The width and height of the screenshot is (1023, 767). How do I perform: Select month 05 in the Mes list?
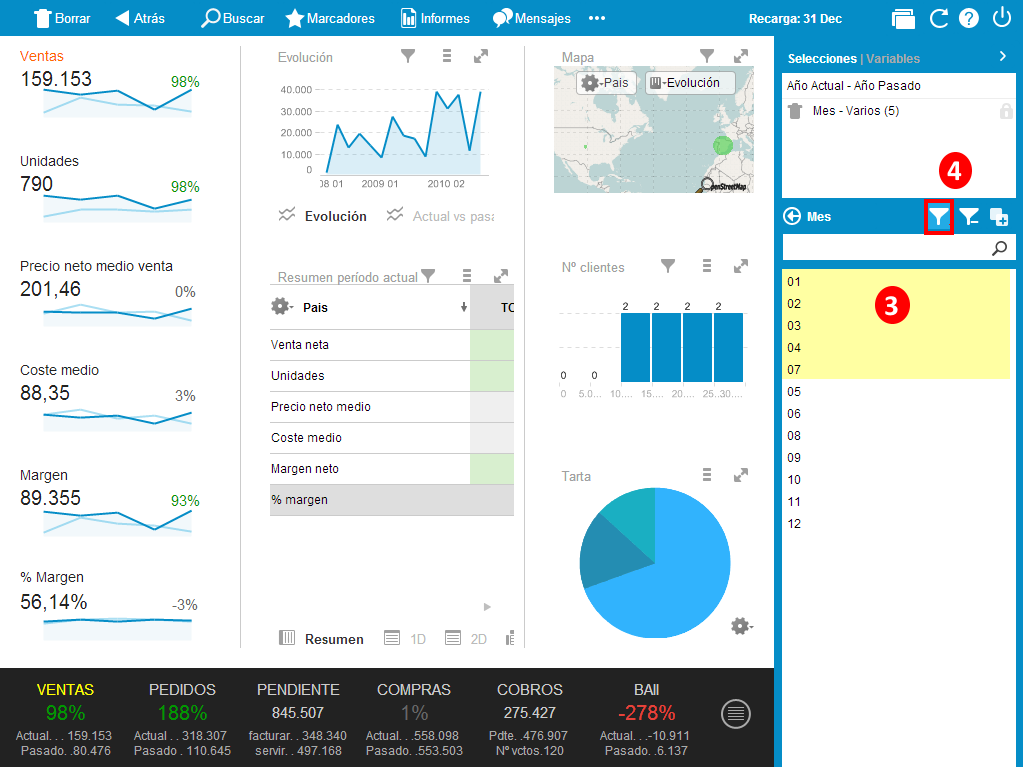[794, 392]
